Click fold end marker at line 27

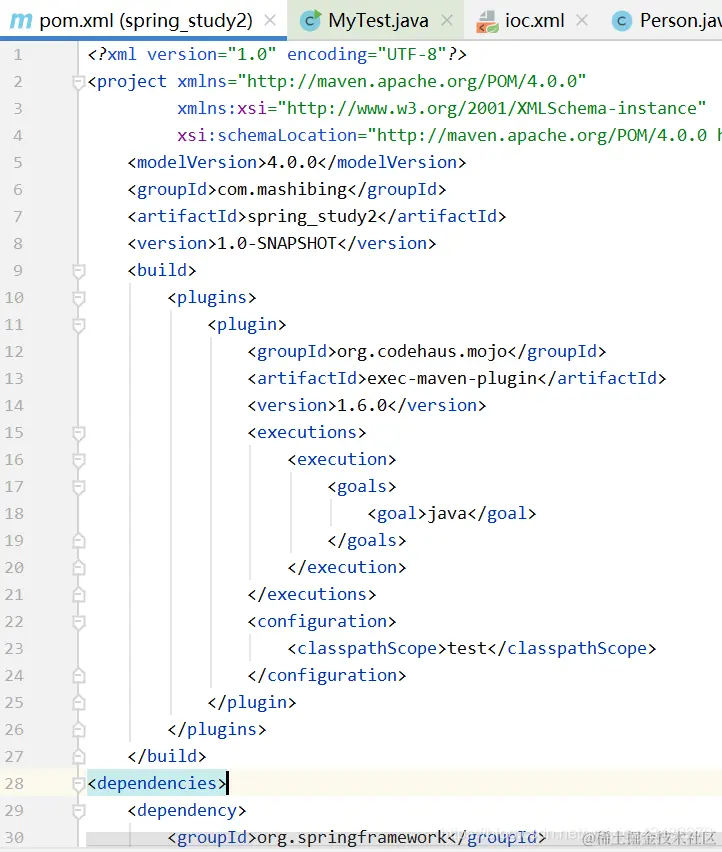tap(79, 757)
